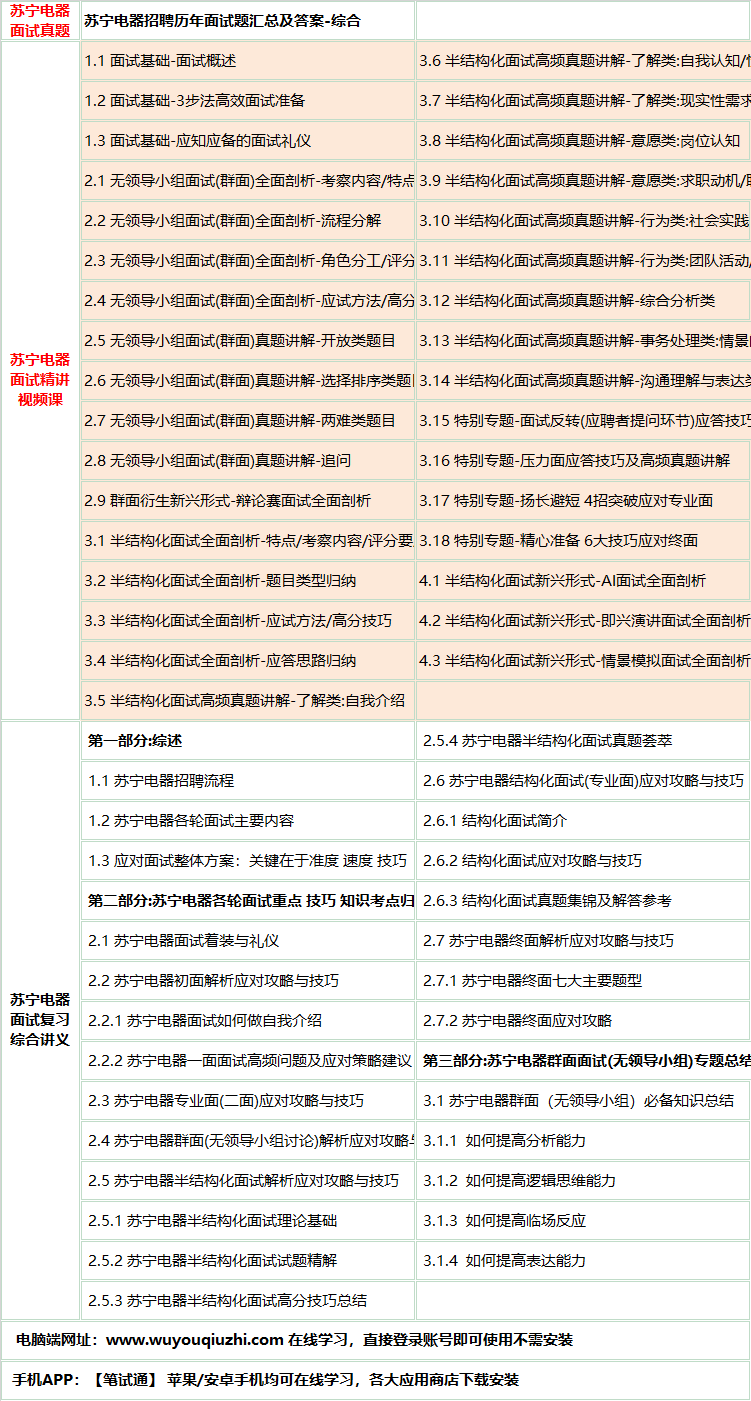Select 1.3 应对面试整体方案 row

[248, 860]
